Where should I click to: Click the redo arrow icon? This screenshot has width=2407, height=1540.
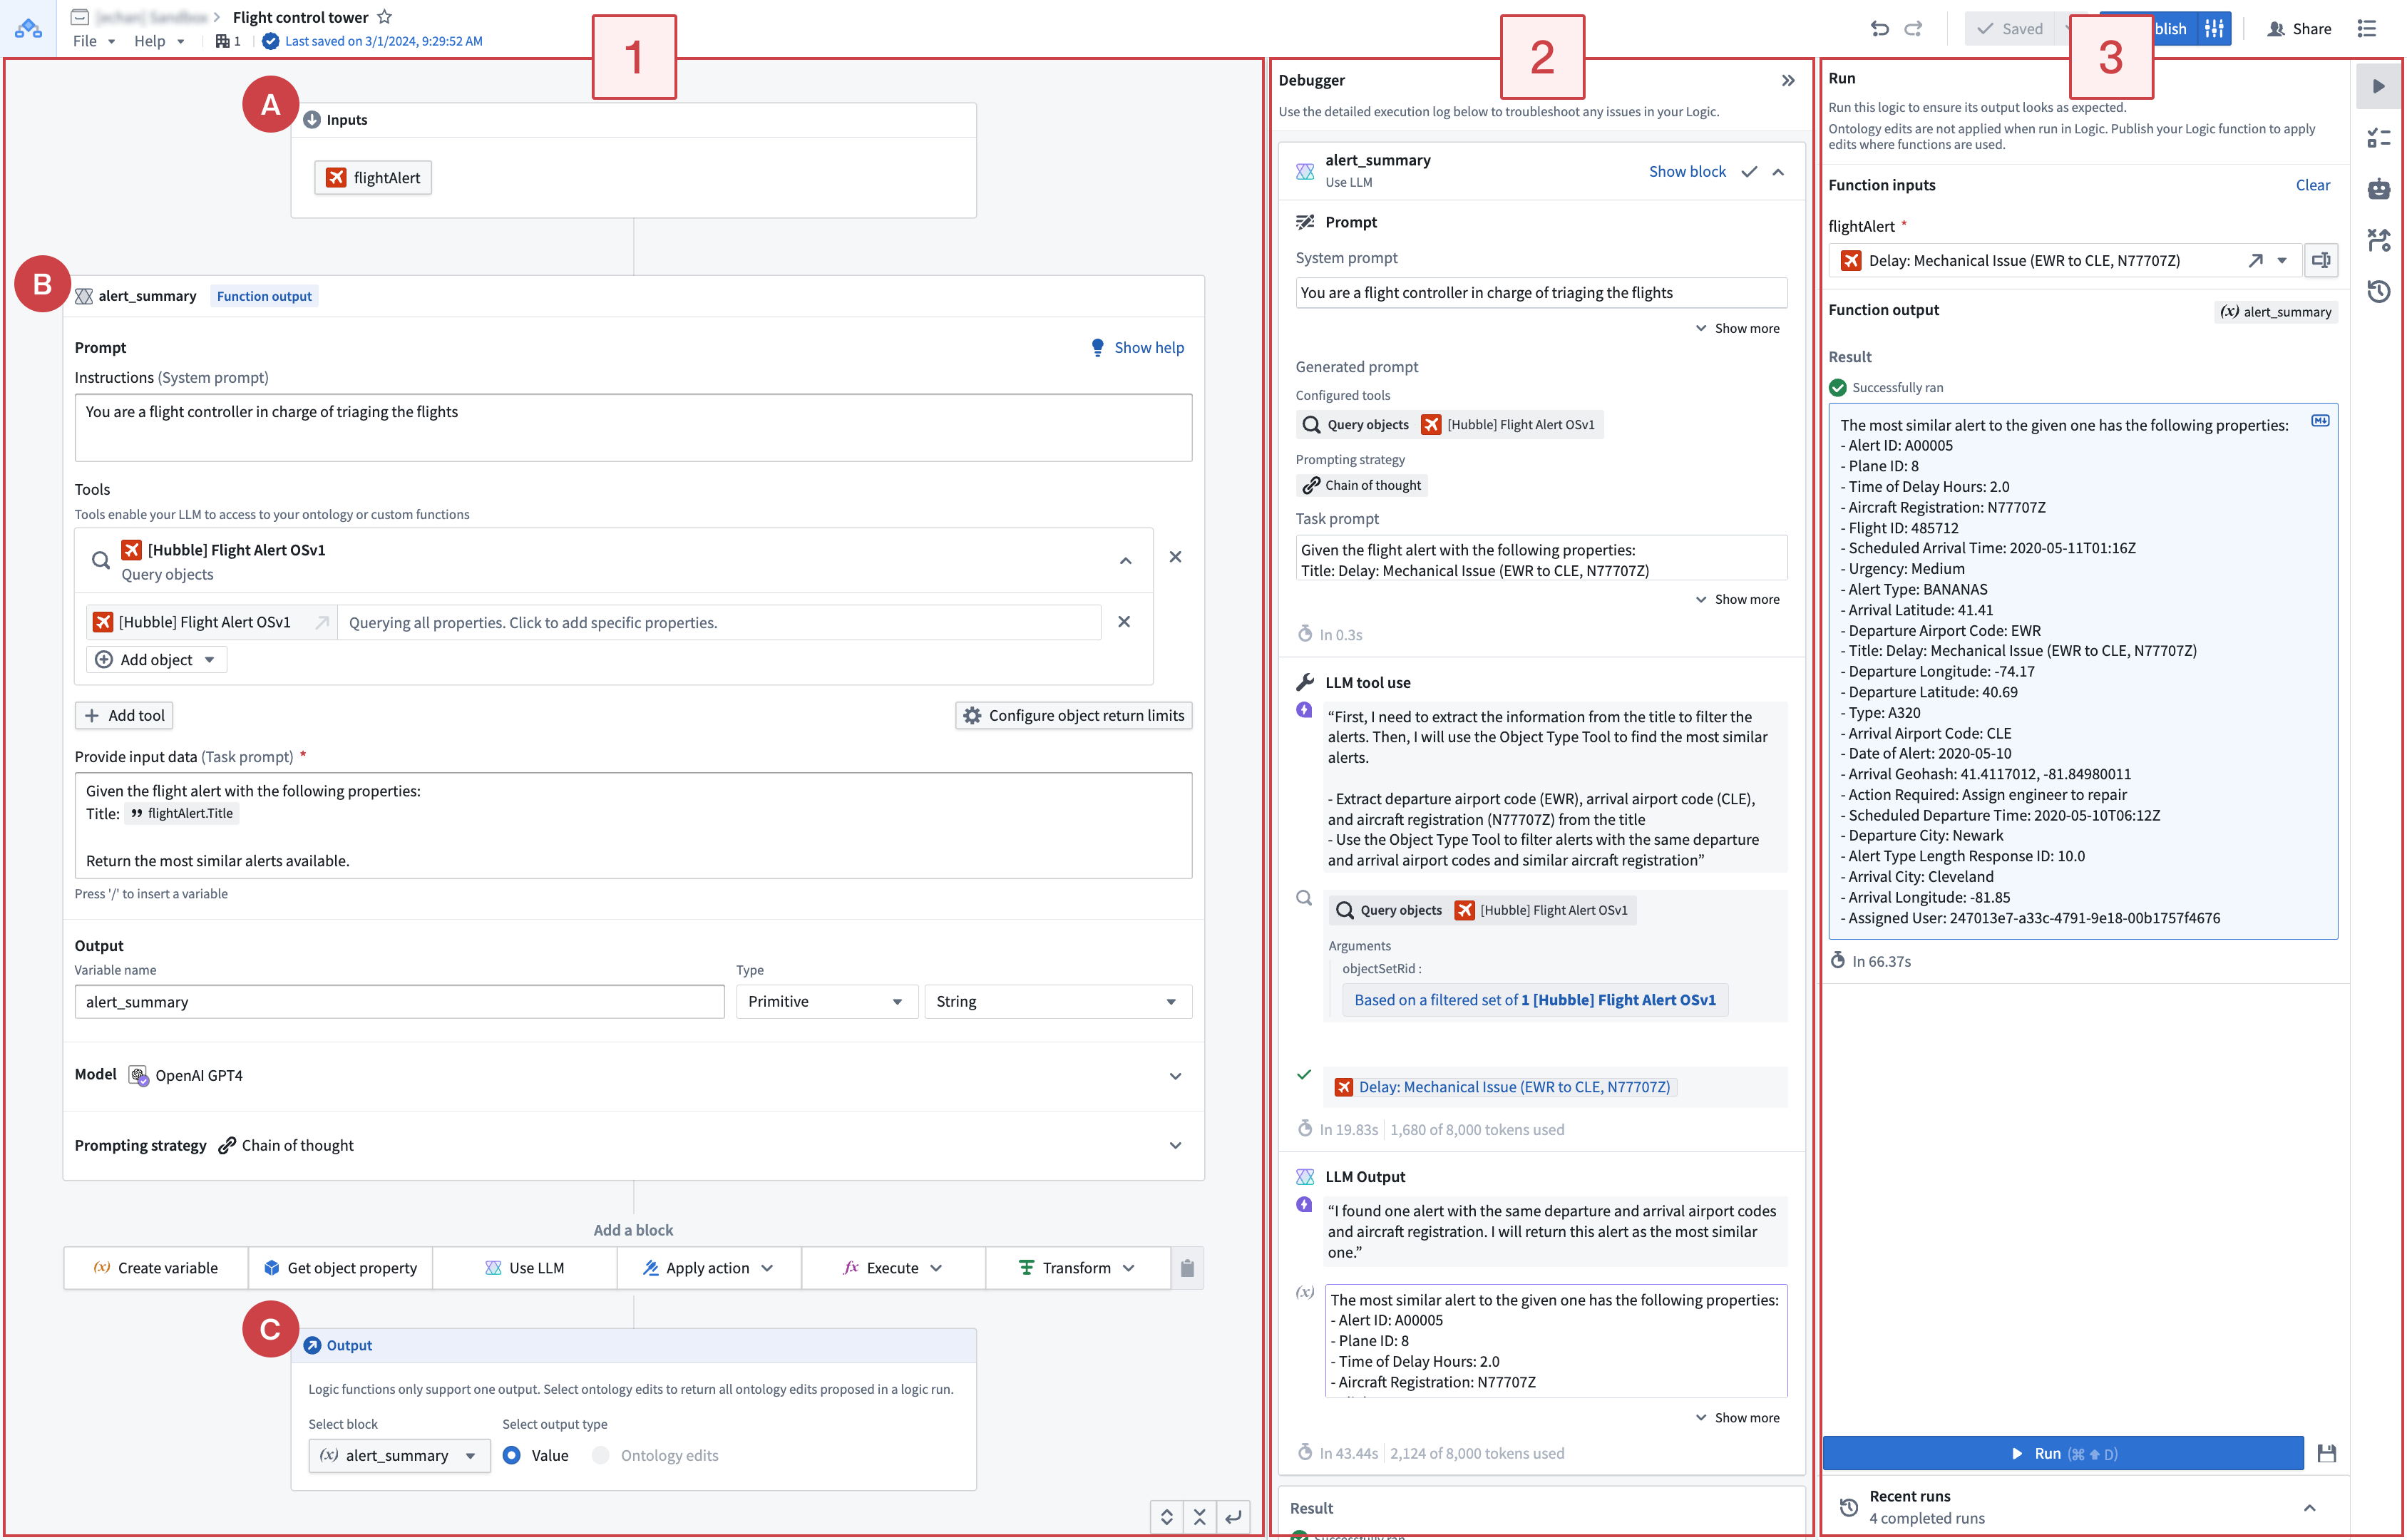[1914, 29]
